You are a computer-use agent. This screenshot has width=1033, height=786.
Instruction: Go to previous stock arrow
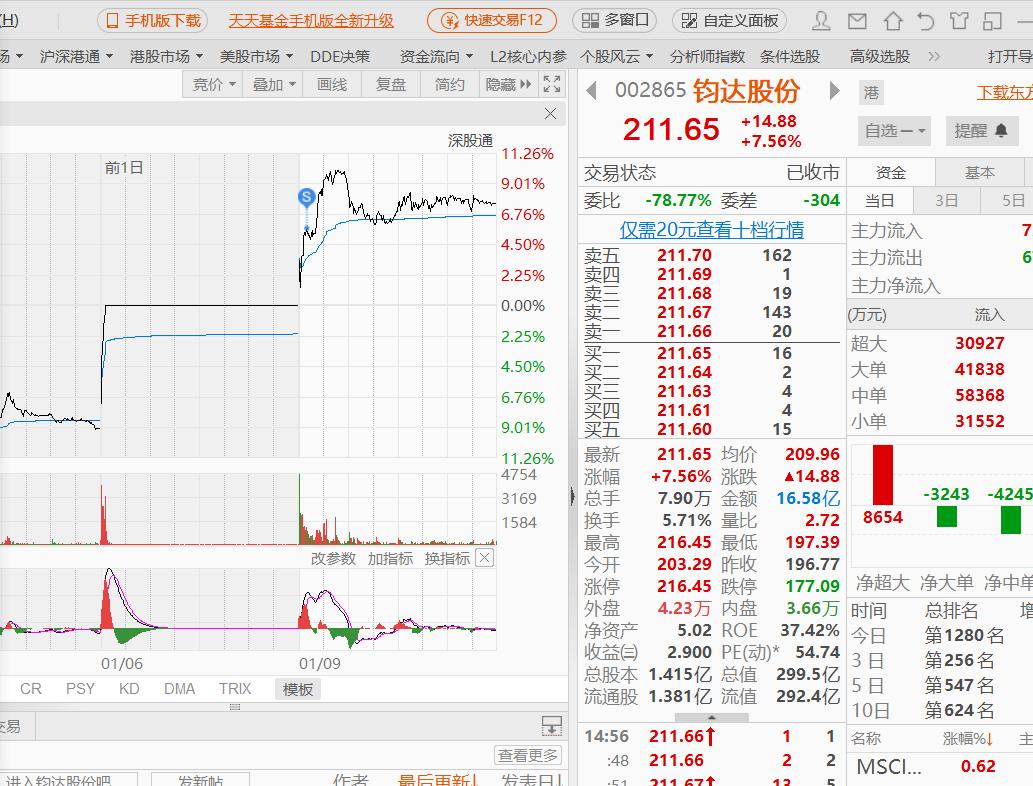coord(592,90)
